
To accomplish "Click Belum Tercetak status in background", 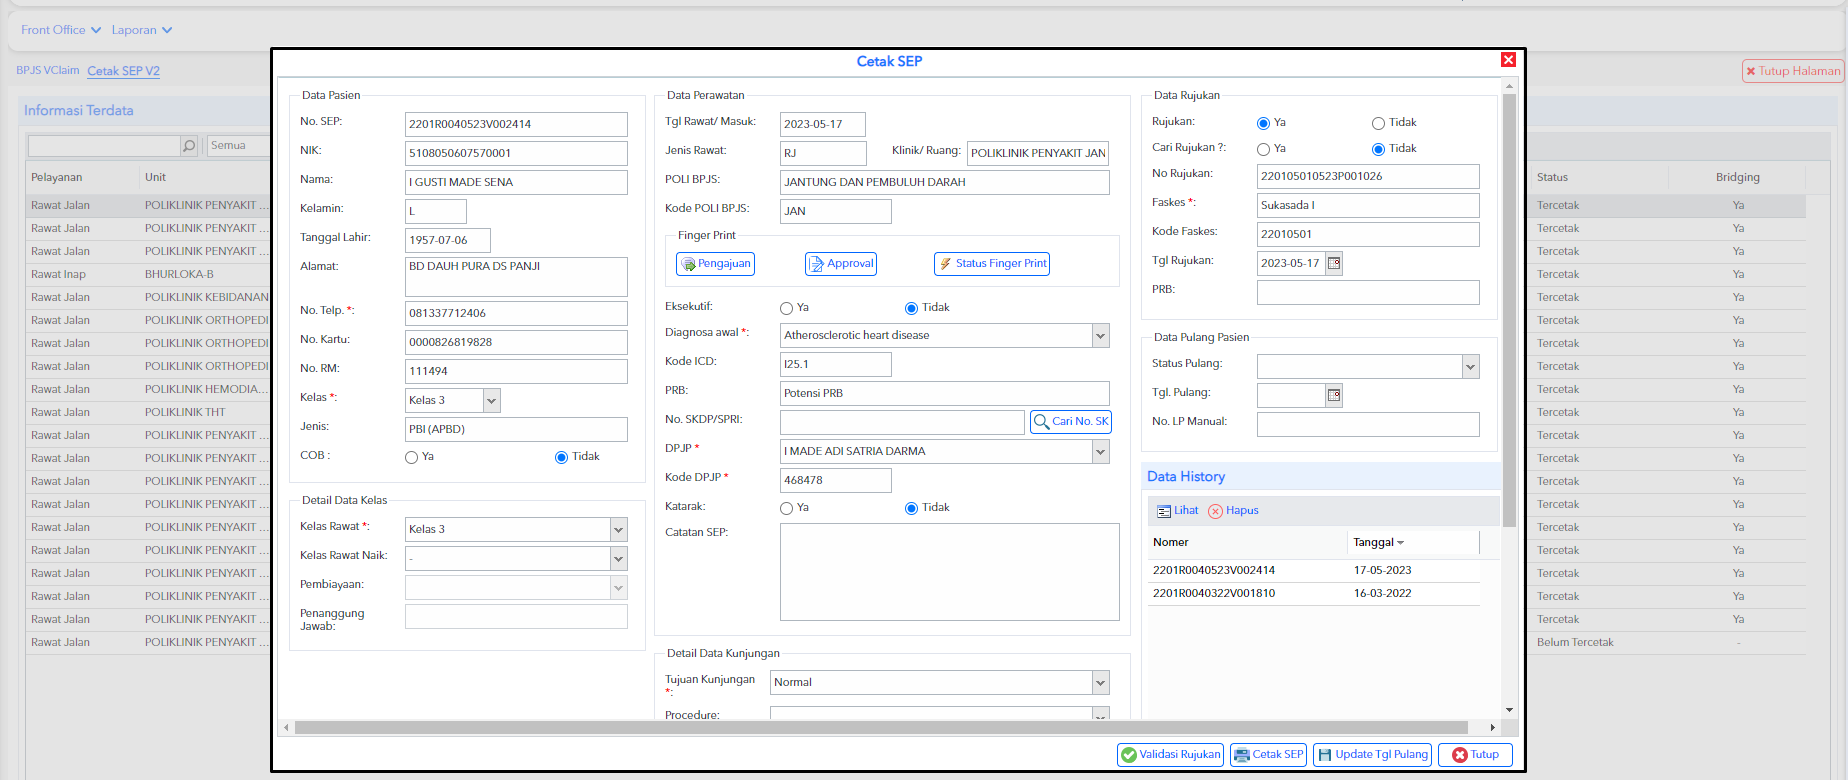I will (1575, 643).
